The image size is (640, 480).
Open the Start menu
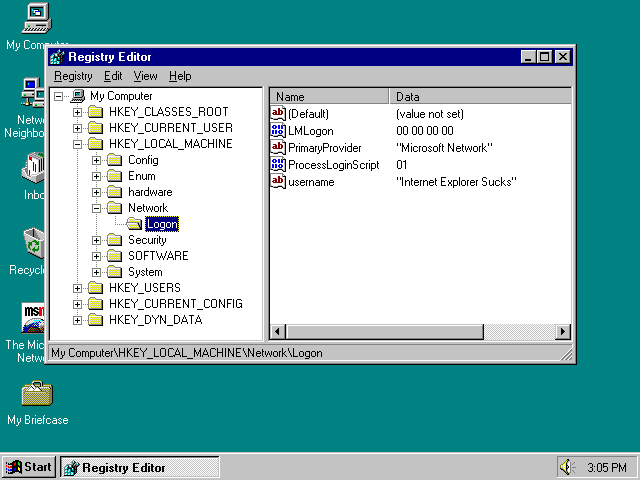click(x=29, y=467)
